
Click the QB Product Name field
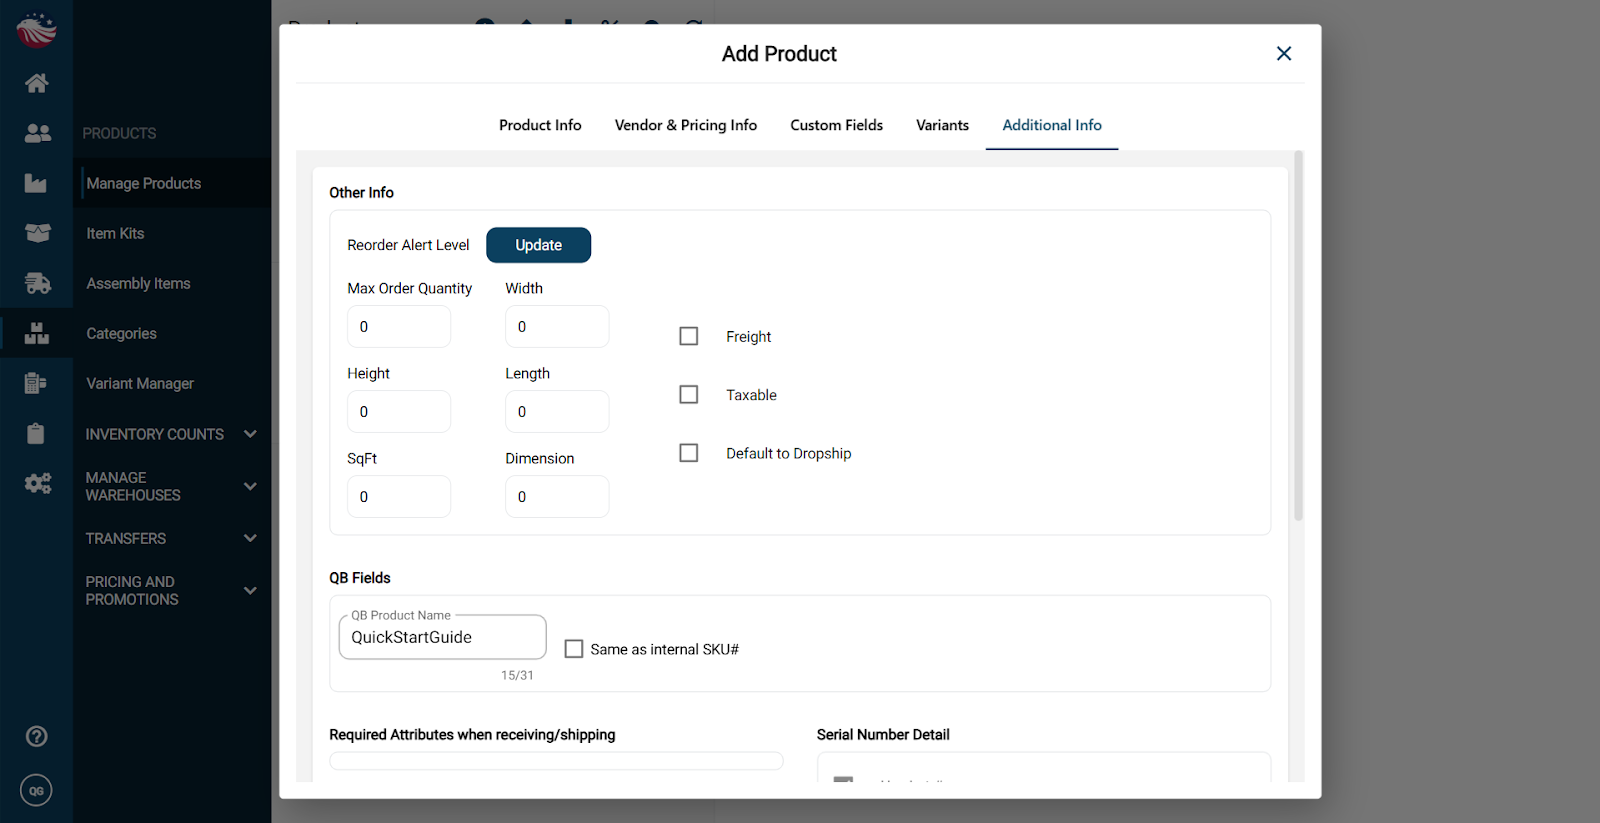[442, 638]
